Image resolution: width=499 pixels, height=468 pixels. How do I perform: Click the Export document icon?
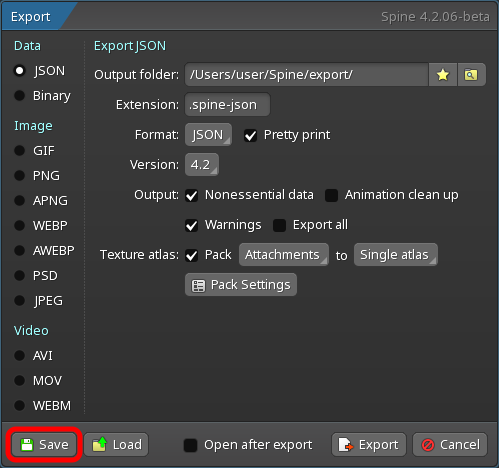tap(346, 445)
